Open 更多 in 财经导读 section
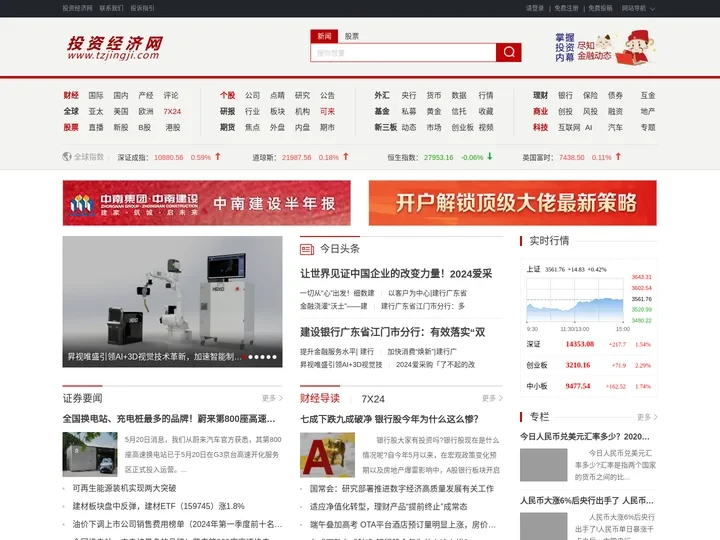The height and width of the screenshot is (540, 720). click(492, 398)
